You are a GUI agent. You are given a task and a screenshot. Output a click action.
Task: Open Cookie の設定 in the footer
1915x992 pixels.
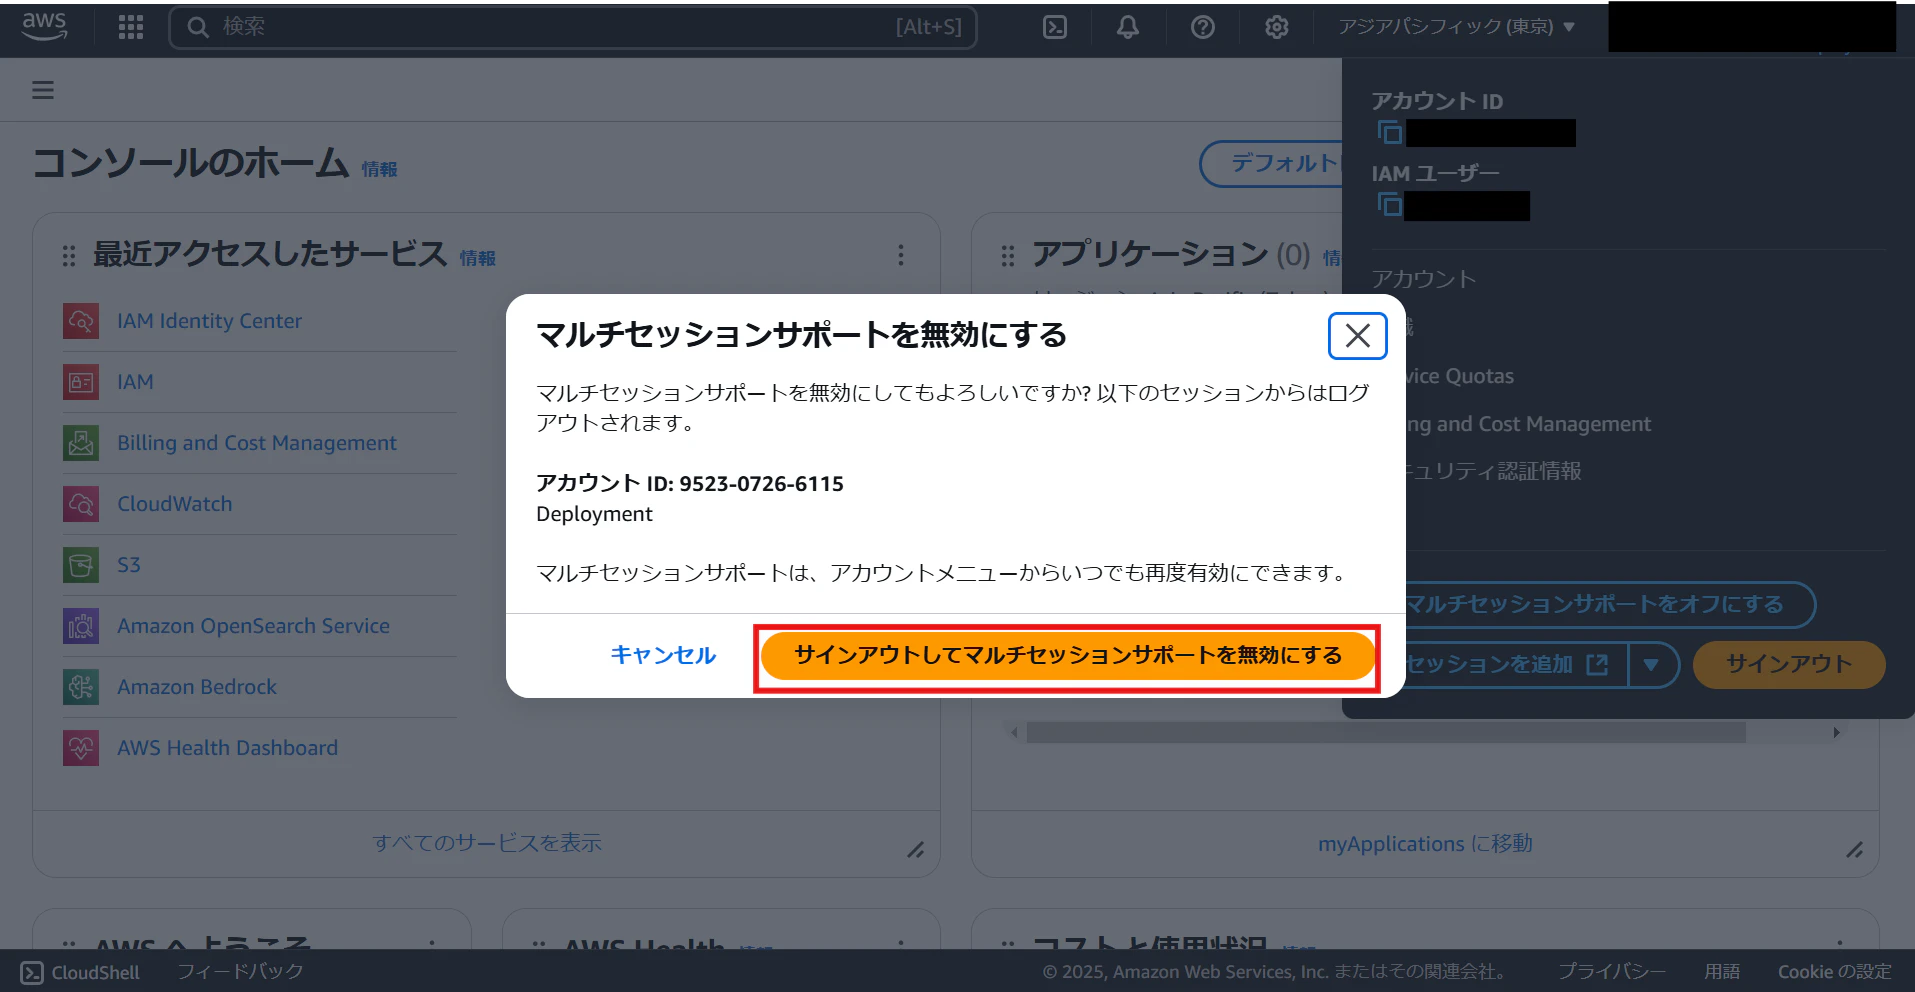[x=1834, y=971]
